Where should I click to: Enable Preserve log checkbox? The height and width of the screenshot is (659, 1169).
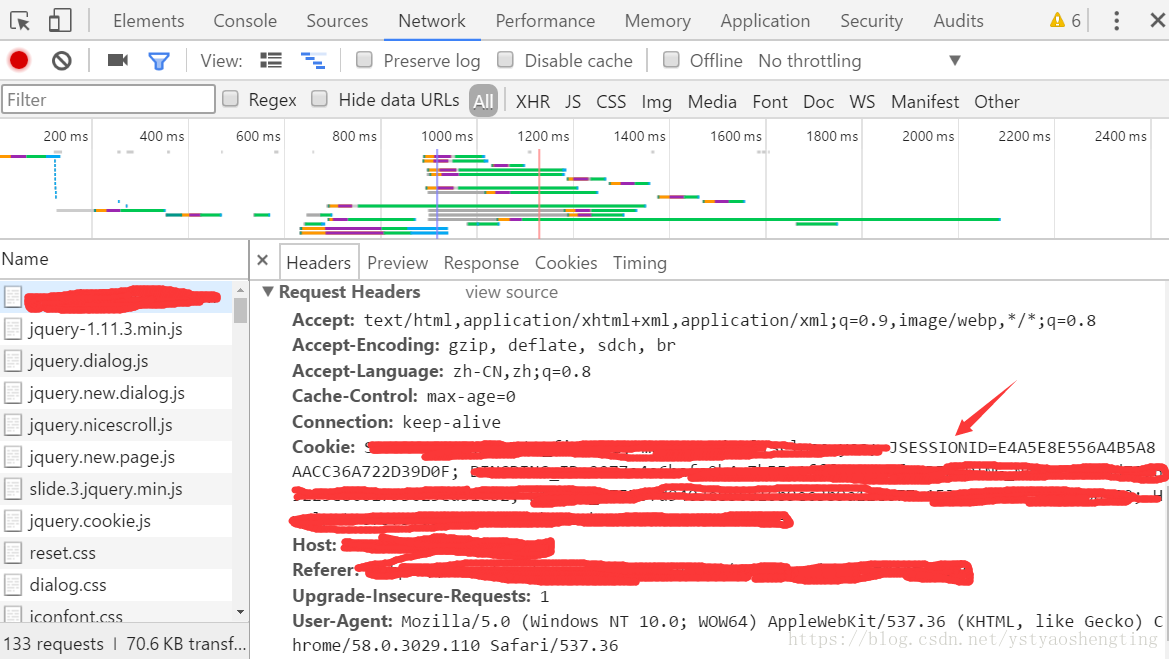pyautogui.click(x=365, y=60)
